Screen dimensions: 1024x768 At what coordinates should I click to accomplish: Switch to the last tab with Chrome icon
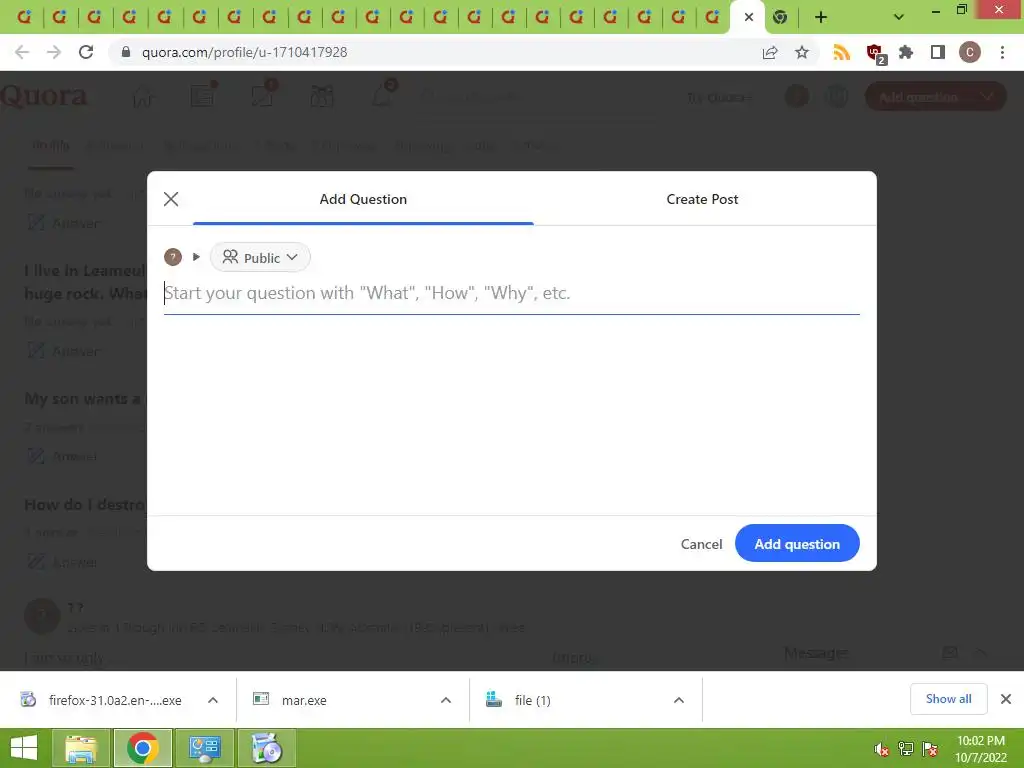(780, 17)
